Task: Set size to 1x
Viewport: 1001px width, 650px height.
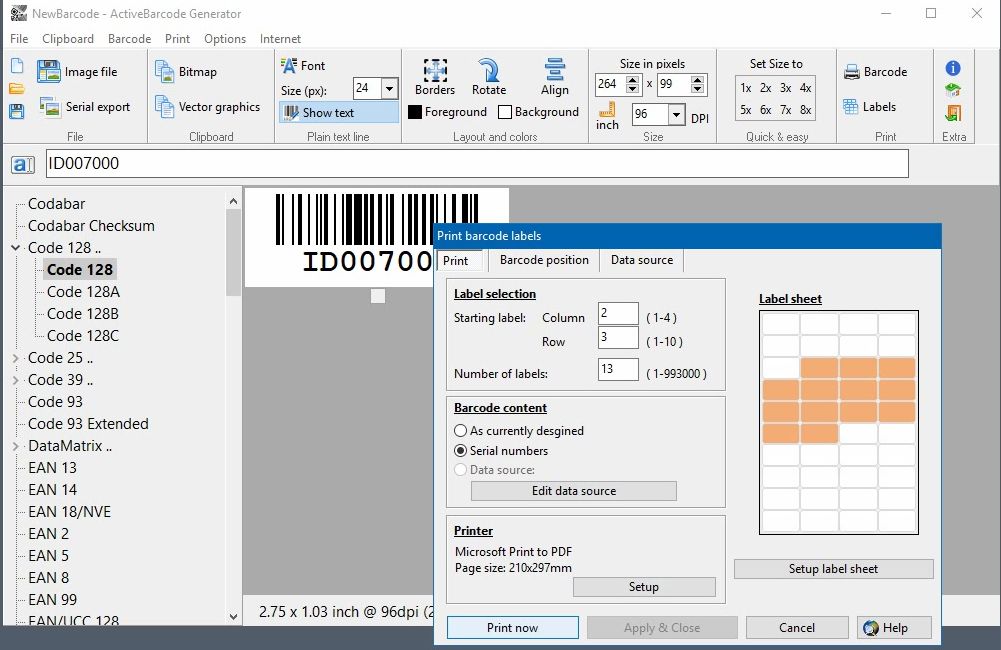Action: click(x=746, y=88)
